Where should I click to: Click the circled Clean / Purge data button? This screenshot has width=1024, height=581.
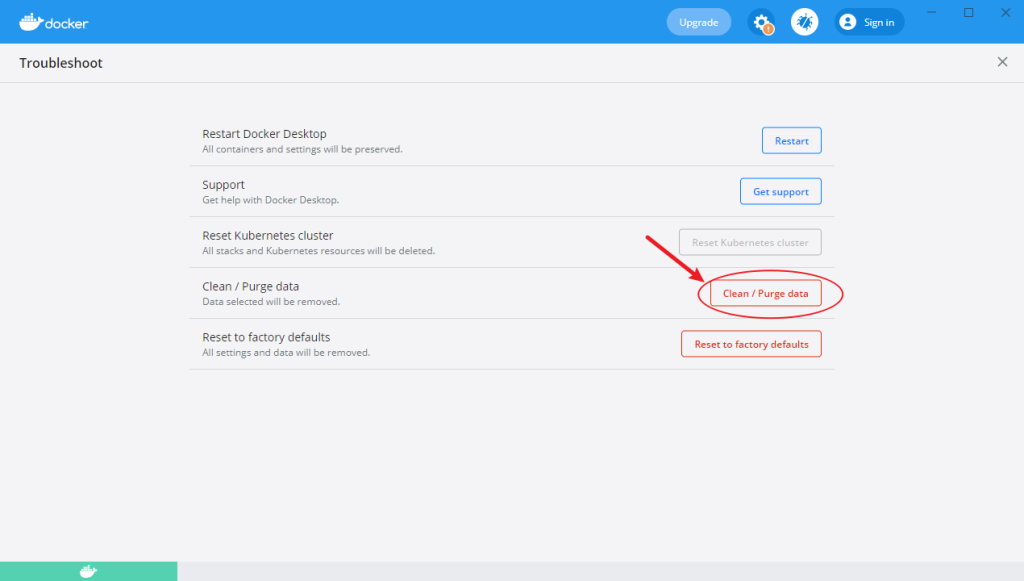coord(765,293)
